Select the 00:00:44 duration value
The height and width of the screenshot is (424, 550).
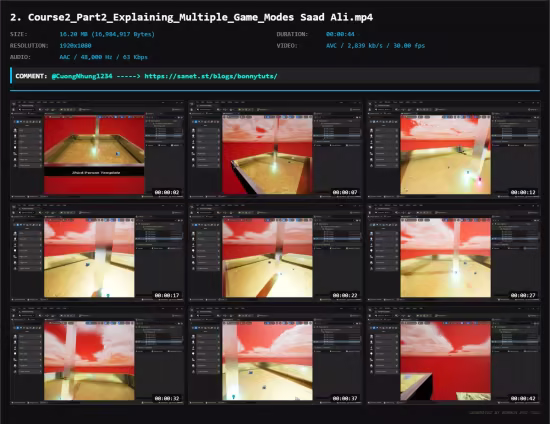click(340, 34)
